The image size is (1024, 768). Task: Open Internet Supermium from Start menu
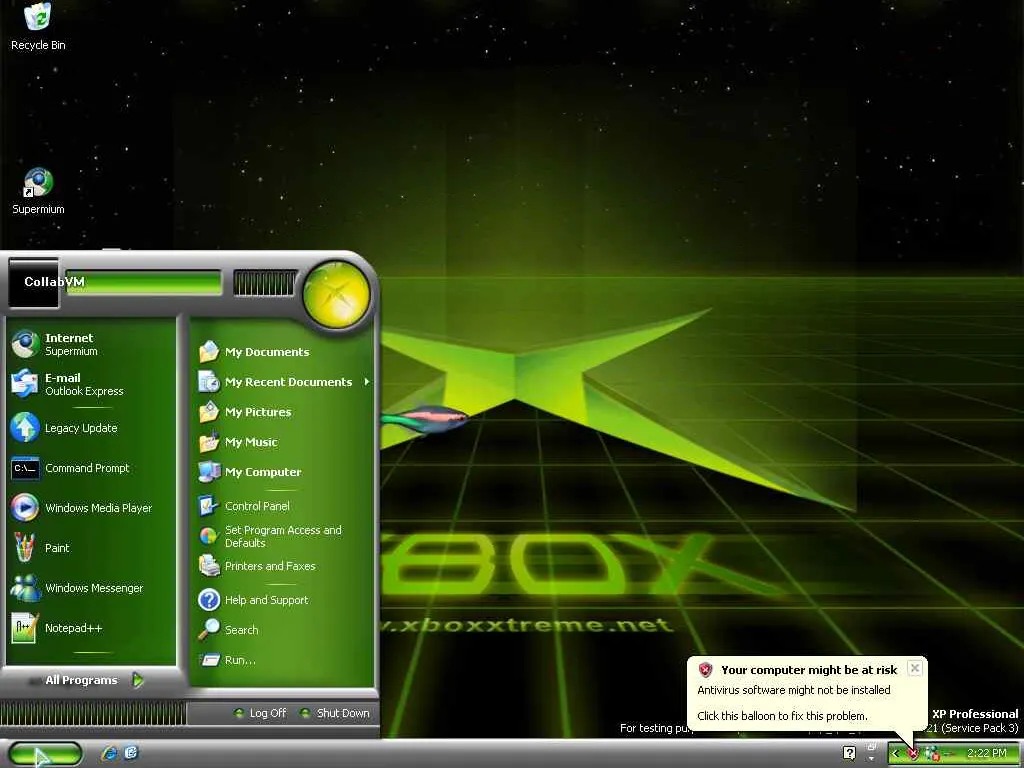click(x=91, y=344)
